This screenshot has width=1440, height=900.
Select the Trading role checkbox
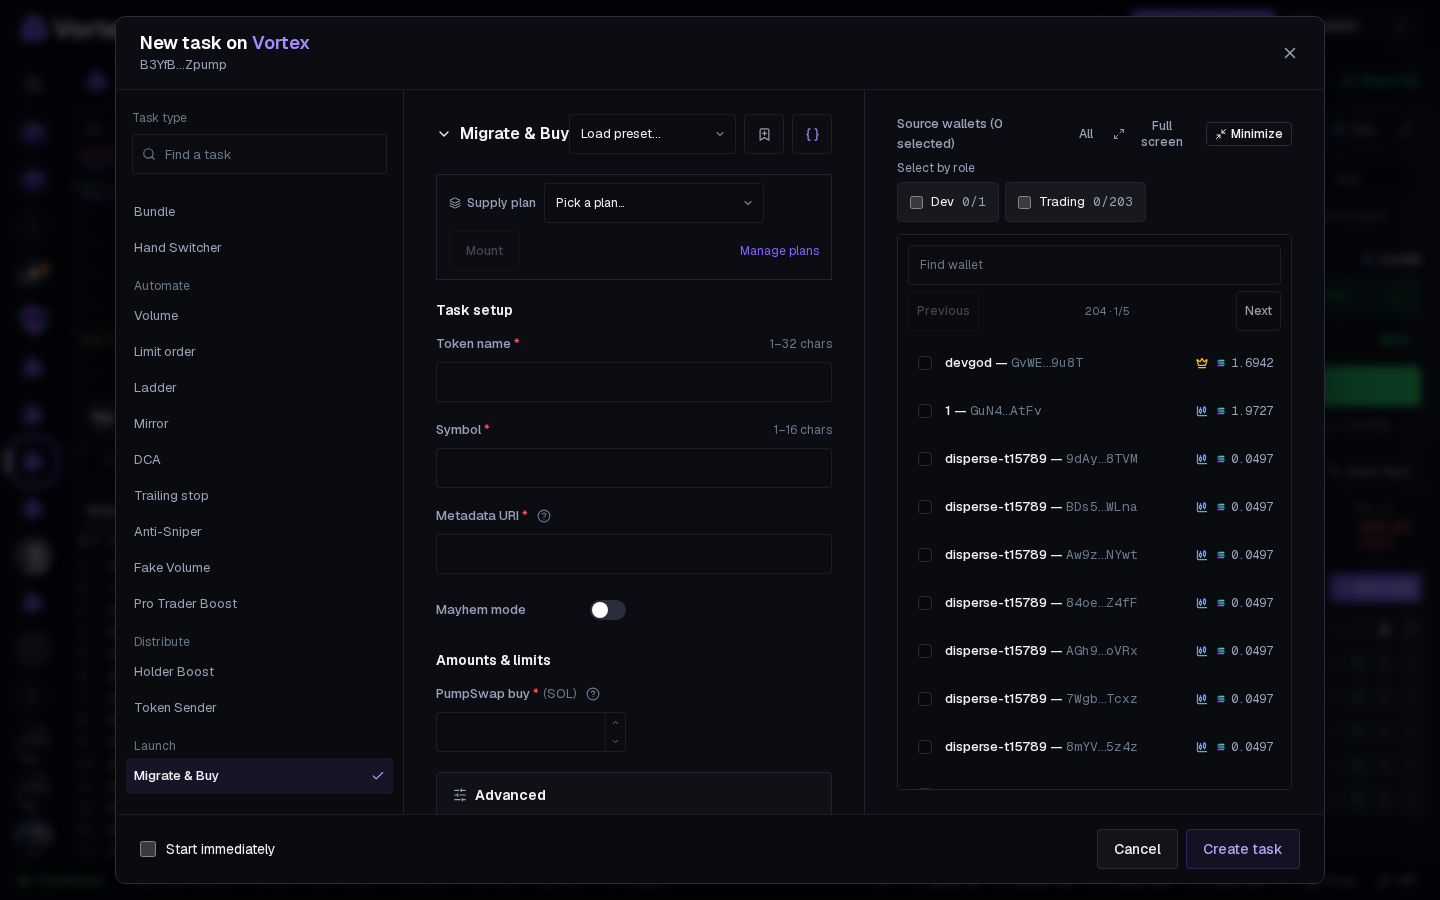point(1024,202)
